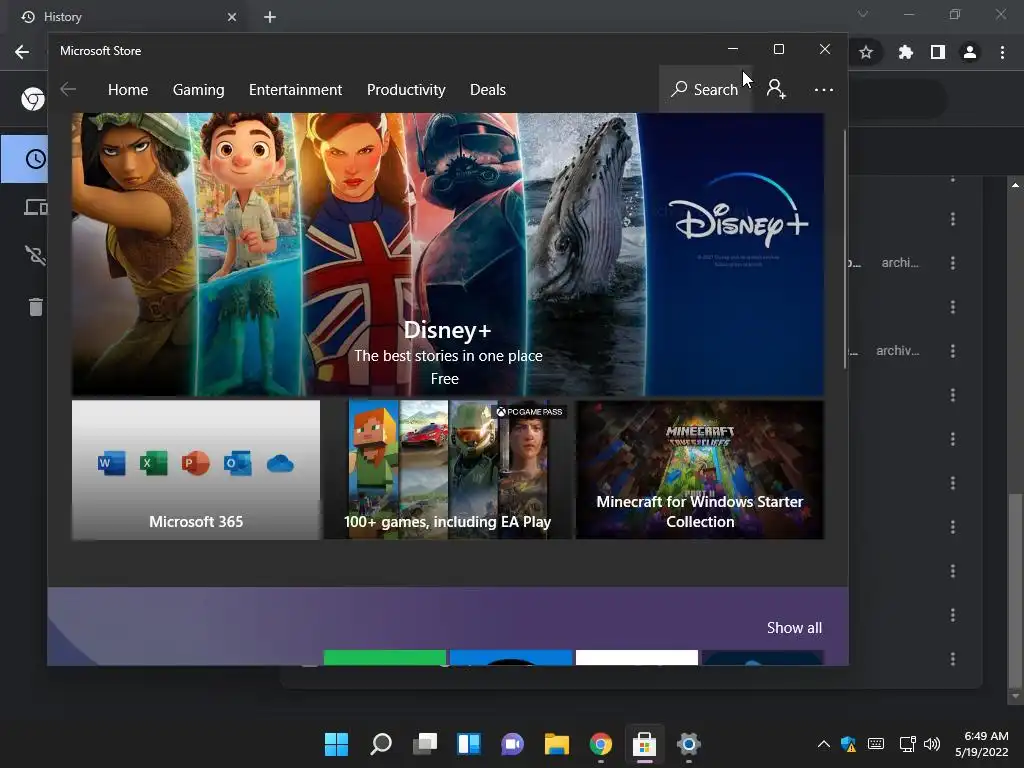
Task: Open a new Chrome tab
Action: [x=270, y=17]
